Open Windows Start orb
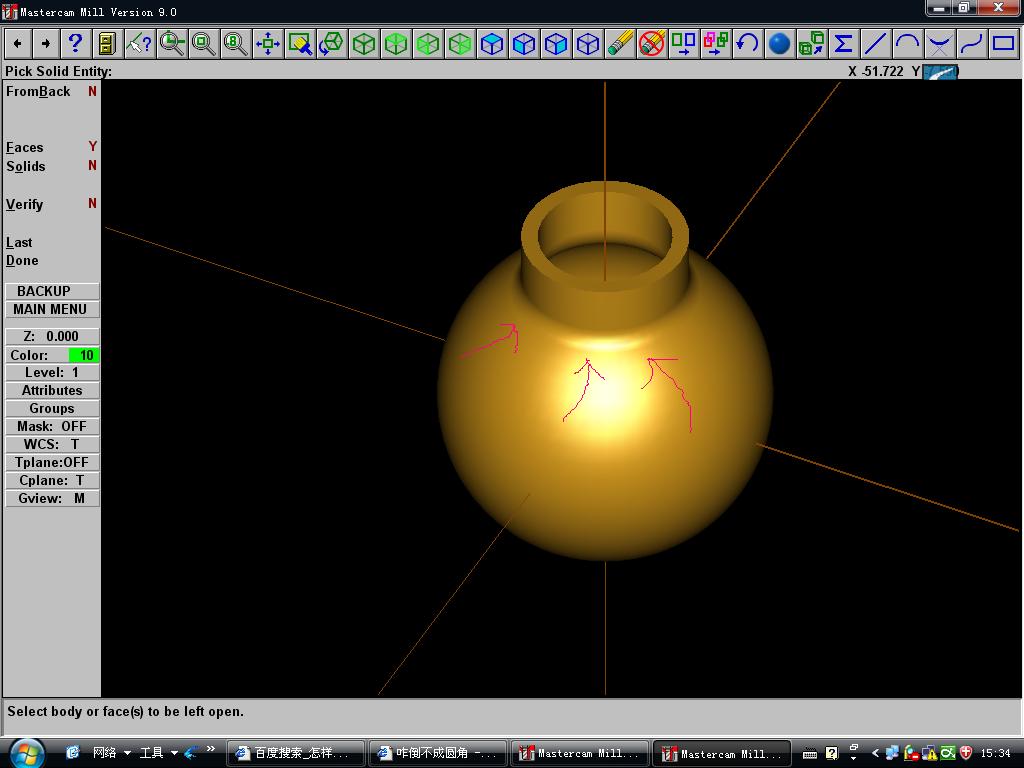 (27, 753)
